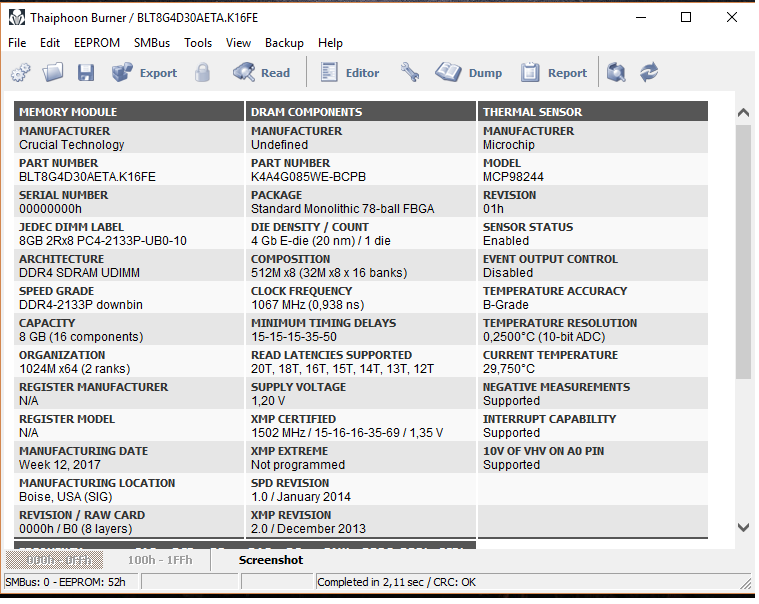Click the clock frequency 1067 MHz value
Viewport: 759px width, 604px height.
coord(307,304)
